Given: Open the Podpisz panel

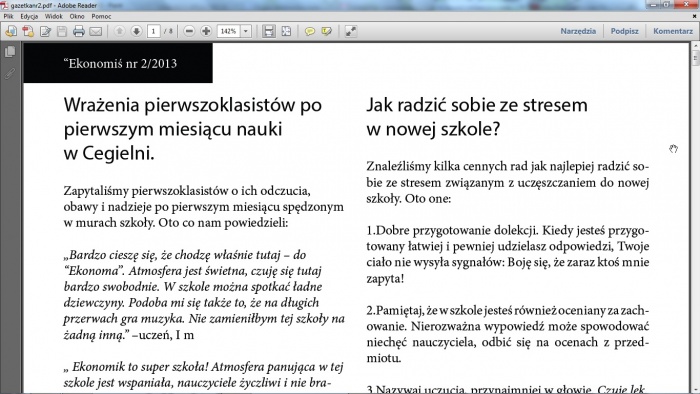Looking at the screenshot, I should [x=625, y=31].
